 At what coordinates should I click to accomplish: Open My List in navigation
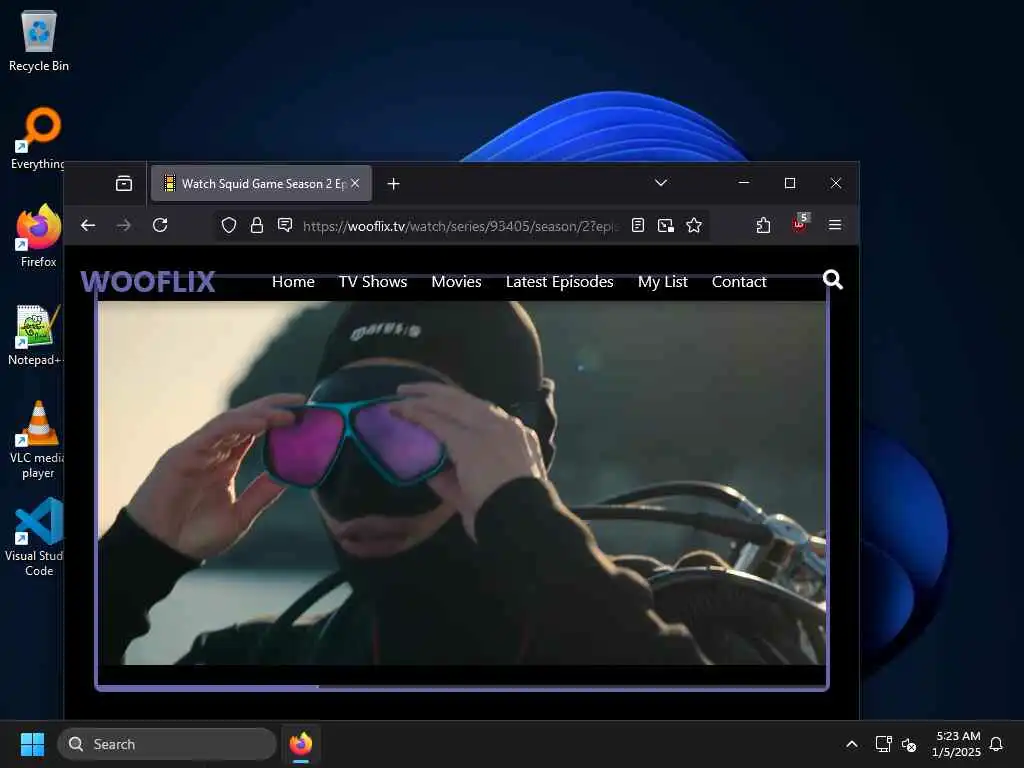[x=663, y=281]
